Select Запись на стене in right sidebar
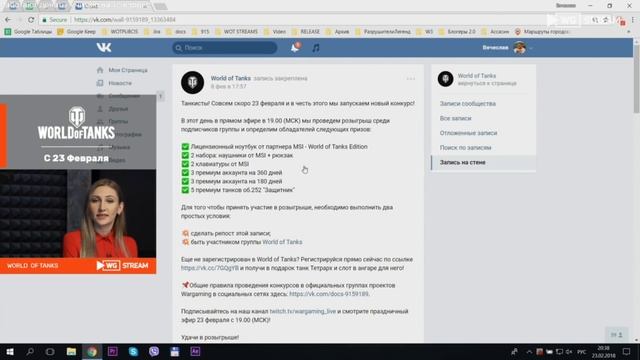640x360 pixels. click(484, 162)
